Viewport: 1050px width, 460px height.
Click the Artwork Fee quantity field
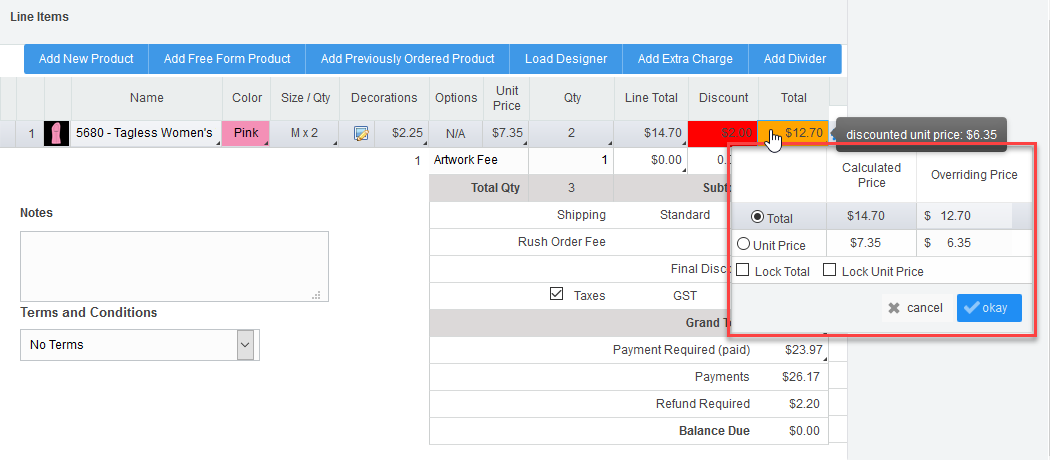571,160
